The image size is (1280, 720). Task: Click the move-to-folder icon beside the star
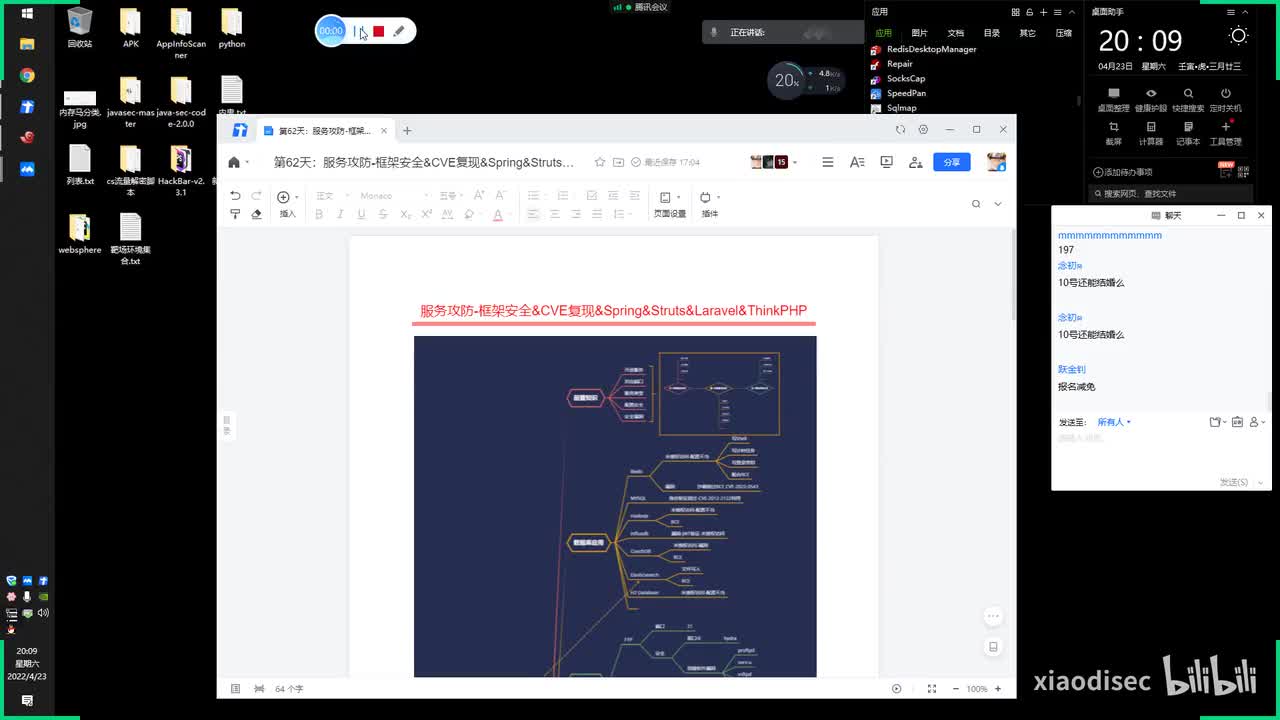(618, 162)
